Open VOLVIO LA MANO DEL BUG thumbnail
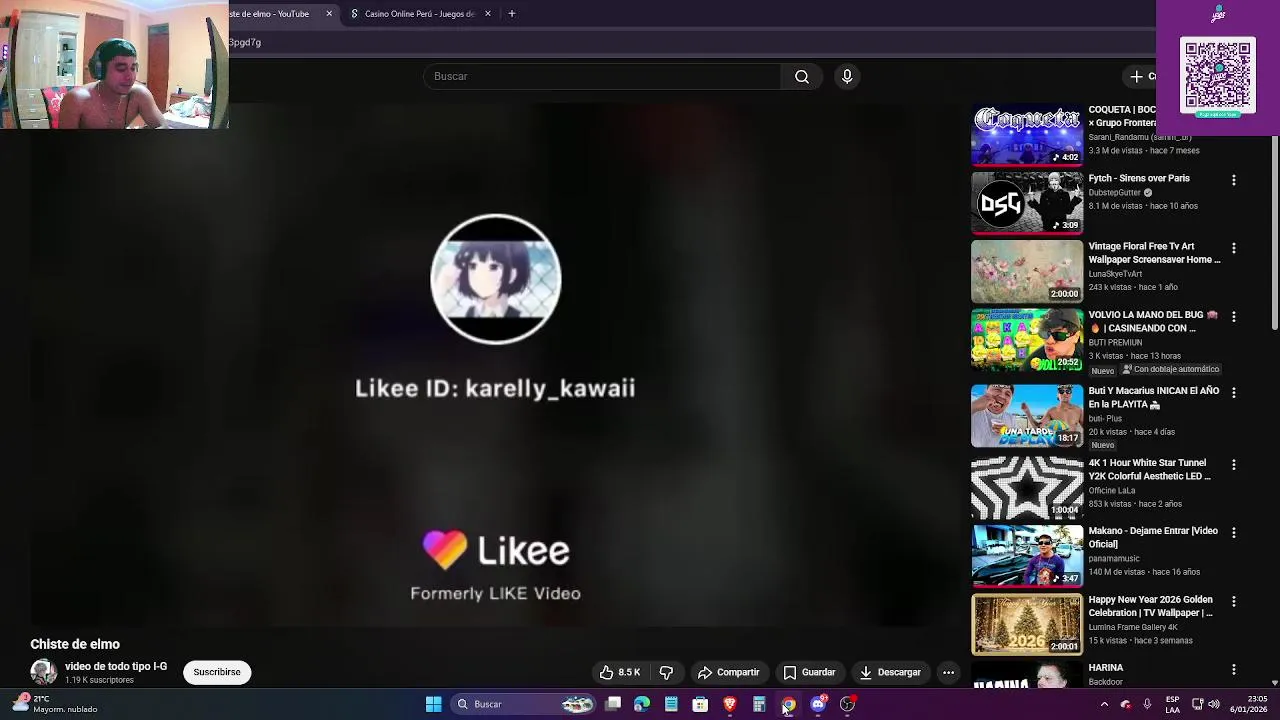The height and width of the screenshot is (720, 1280). coord(1027,340)
